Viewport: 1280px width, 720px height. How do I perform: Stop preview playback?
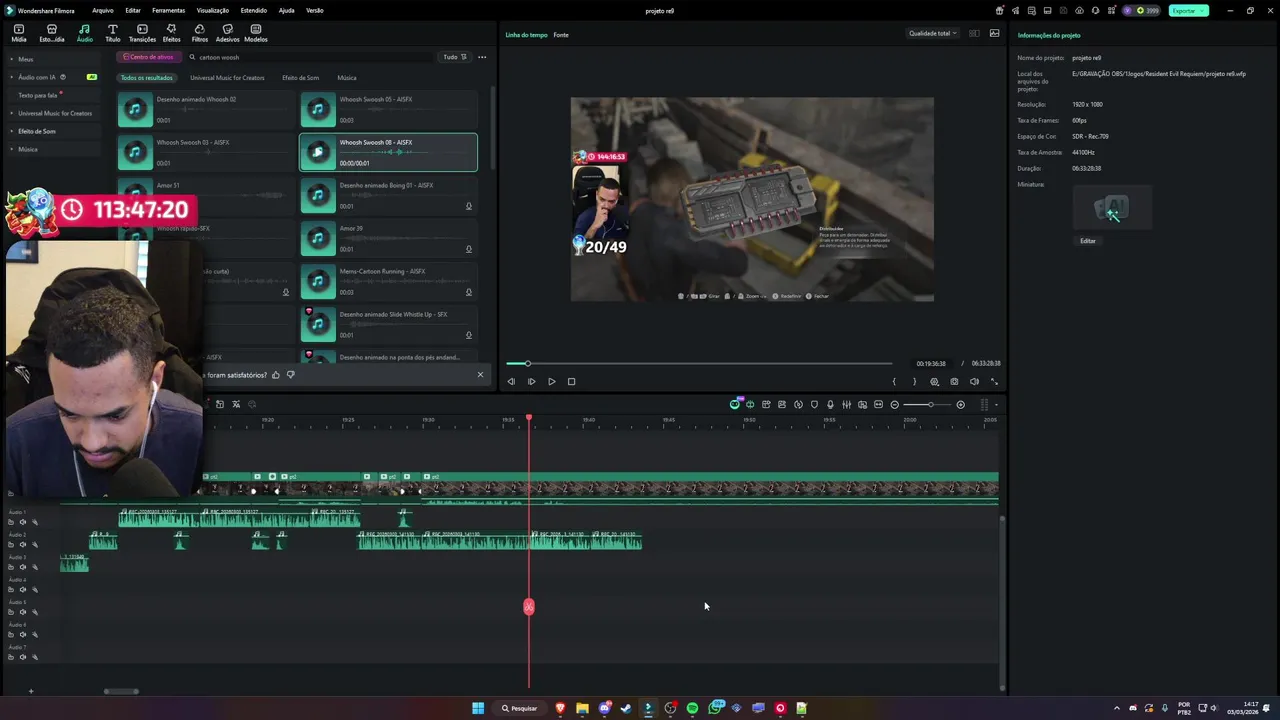tap(571, 381)
